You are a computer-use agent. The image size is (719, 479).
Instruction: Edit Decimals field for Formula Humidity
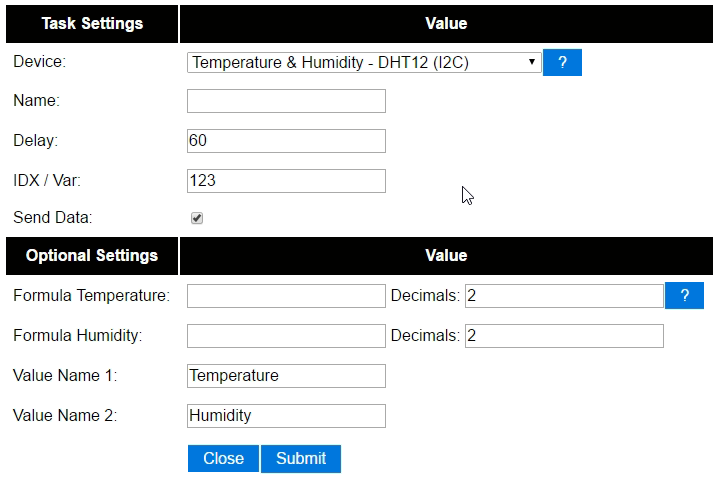pos(564,336)
